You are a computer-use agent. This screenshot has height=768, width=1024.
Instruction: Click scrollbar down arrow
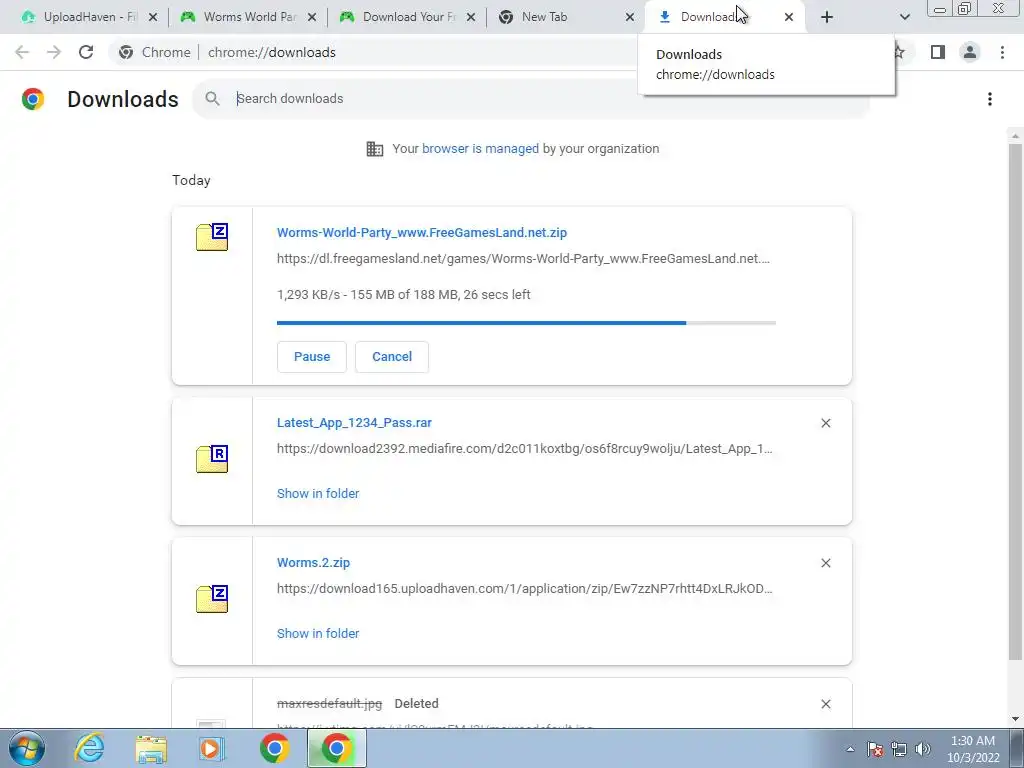(x=1014, y=719)
